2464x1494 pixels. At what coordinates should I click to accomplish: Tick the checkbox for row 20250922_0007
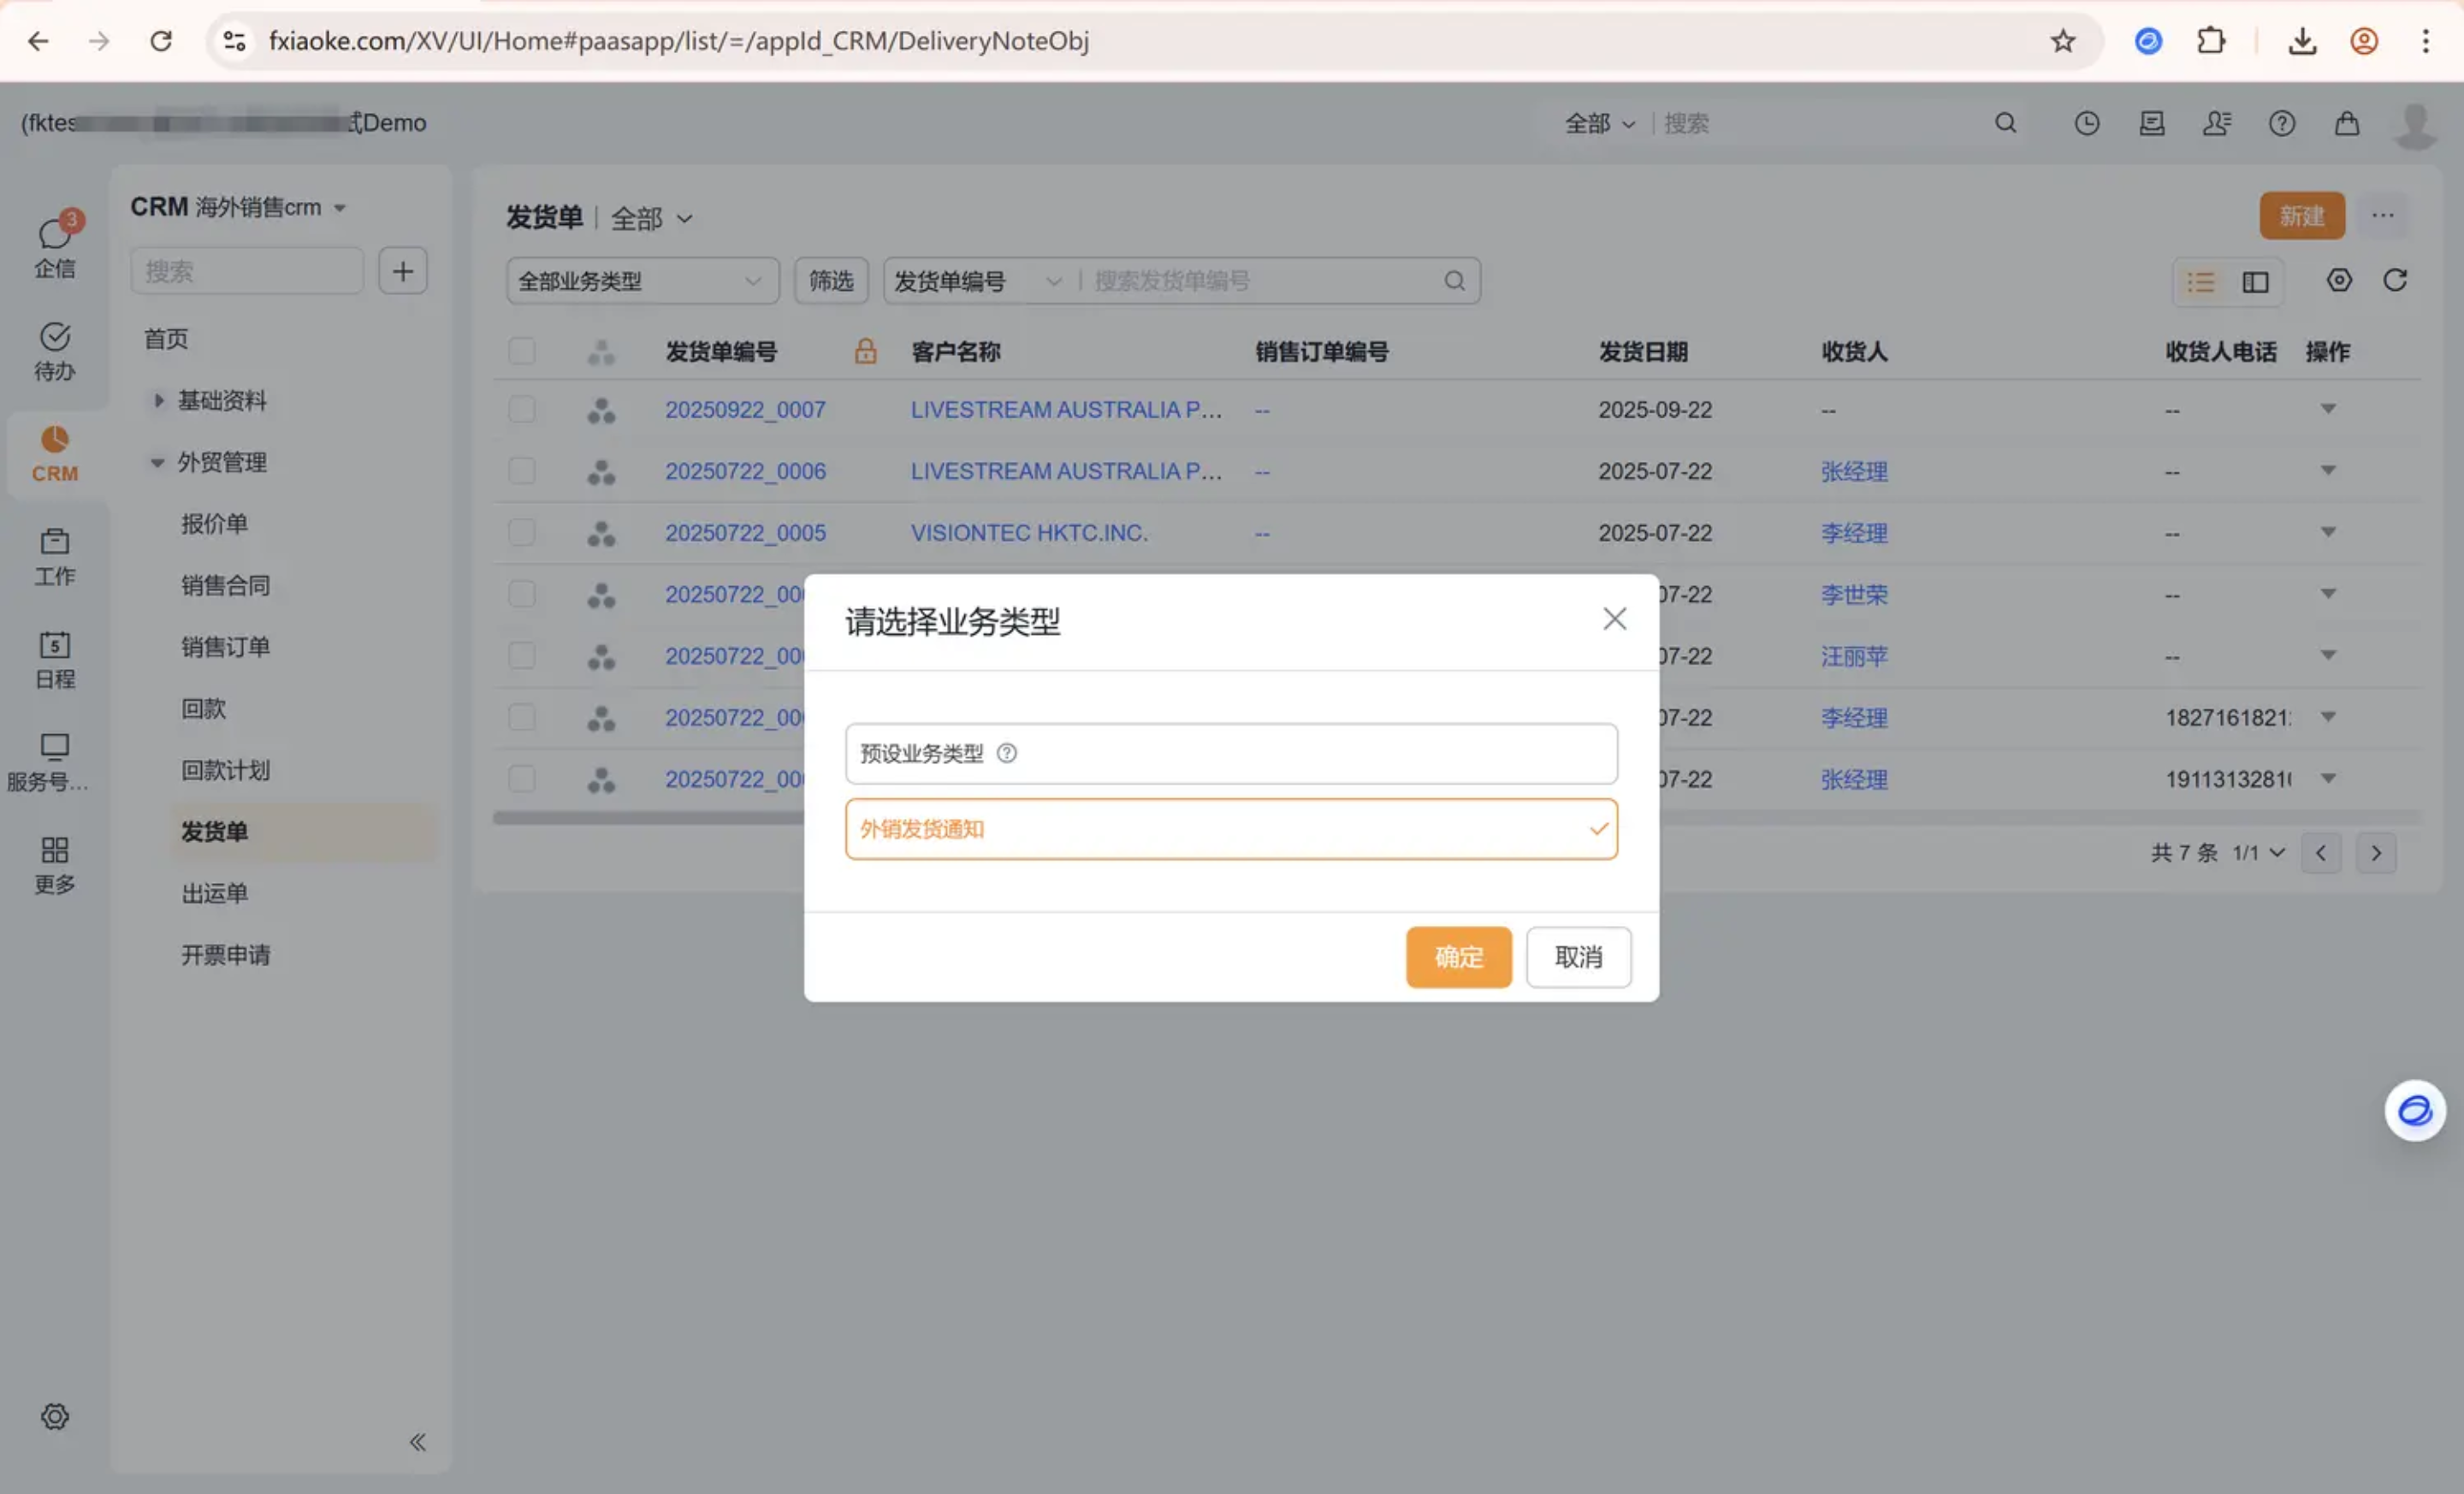521,409
